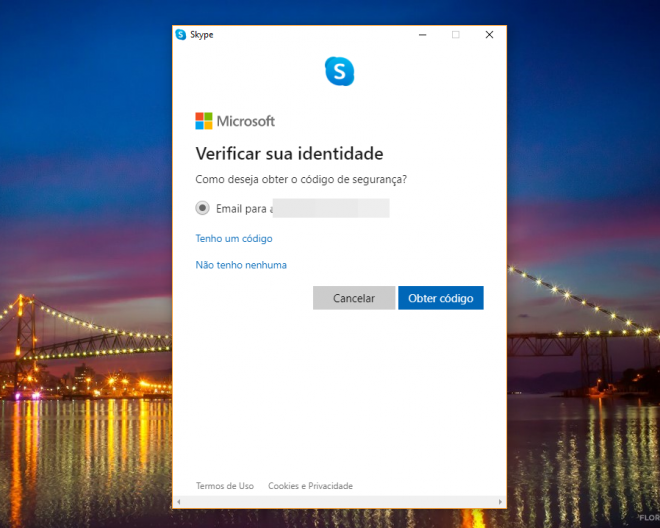Open the "Termos de Uso" link
Screen dimensions: 660x528
click(x=225, y=486)
